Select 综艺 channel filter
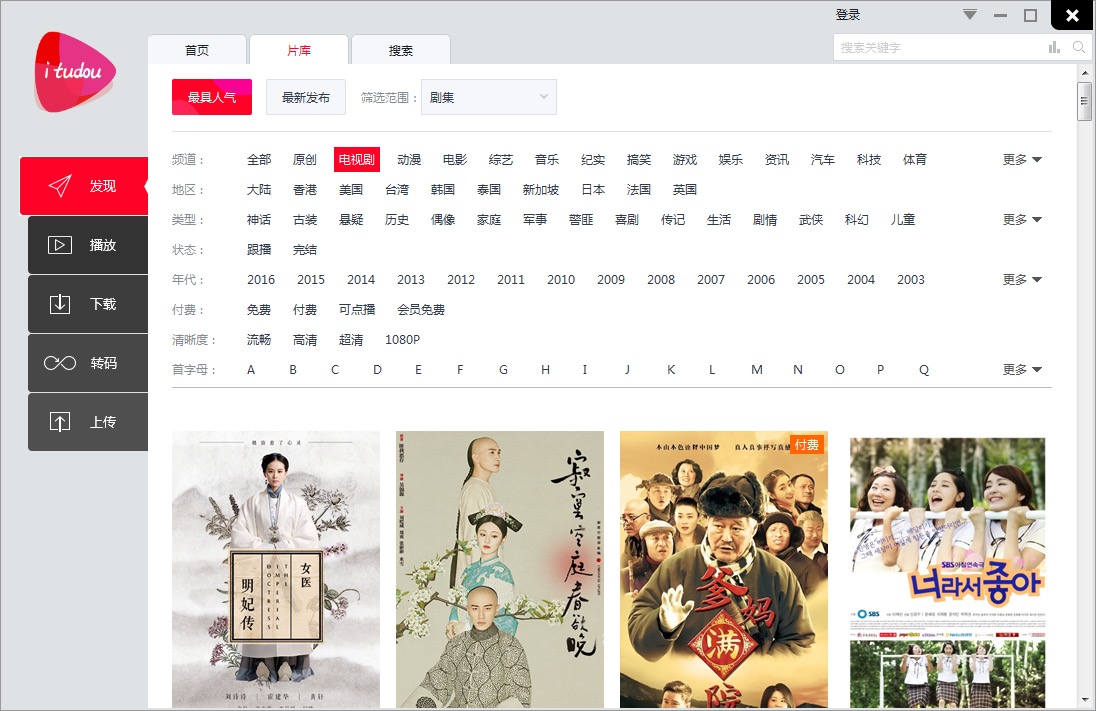 pyautogui.click(x=500, y=159)
